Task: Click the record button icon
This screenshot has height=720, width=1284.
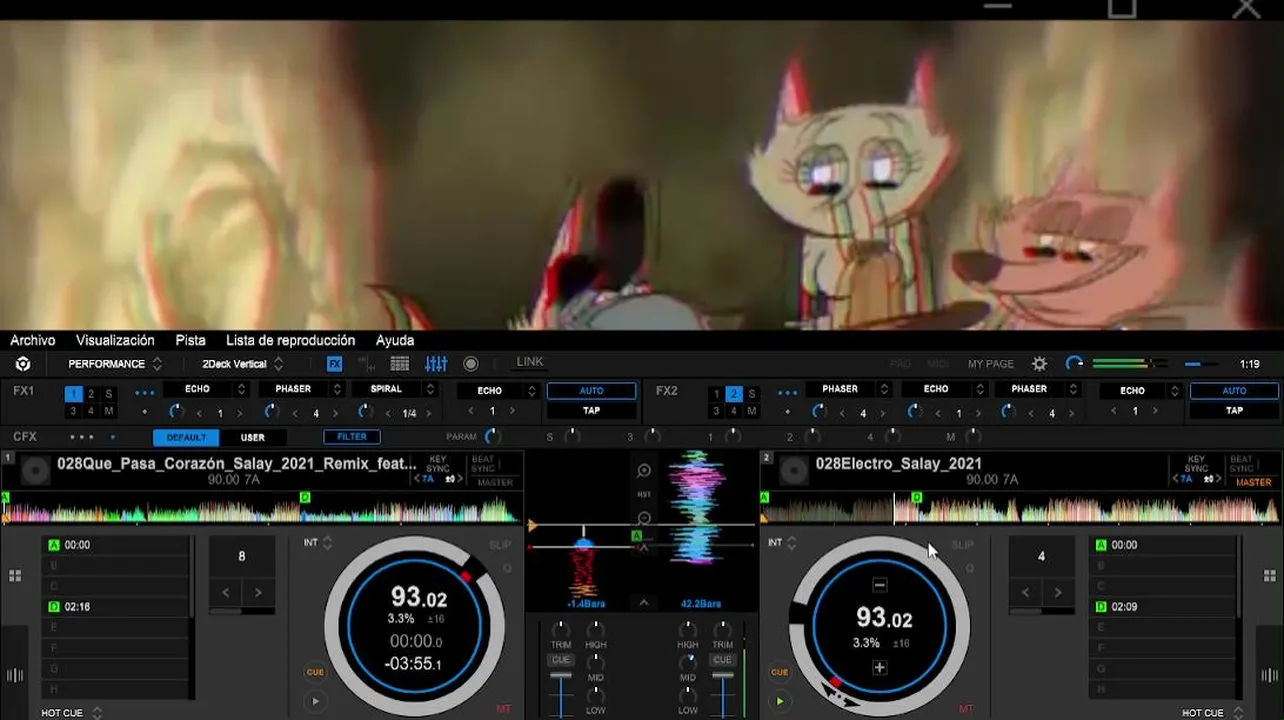Action: (471, 364)
